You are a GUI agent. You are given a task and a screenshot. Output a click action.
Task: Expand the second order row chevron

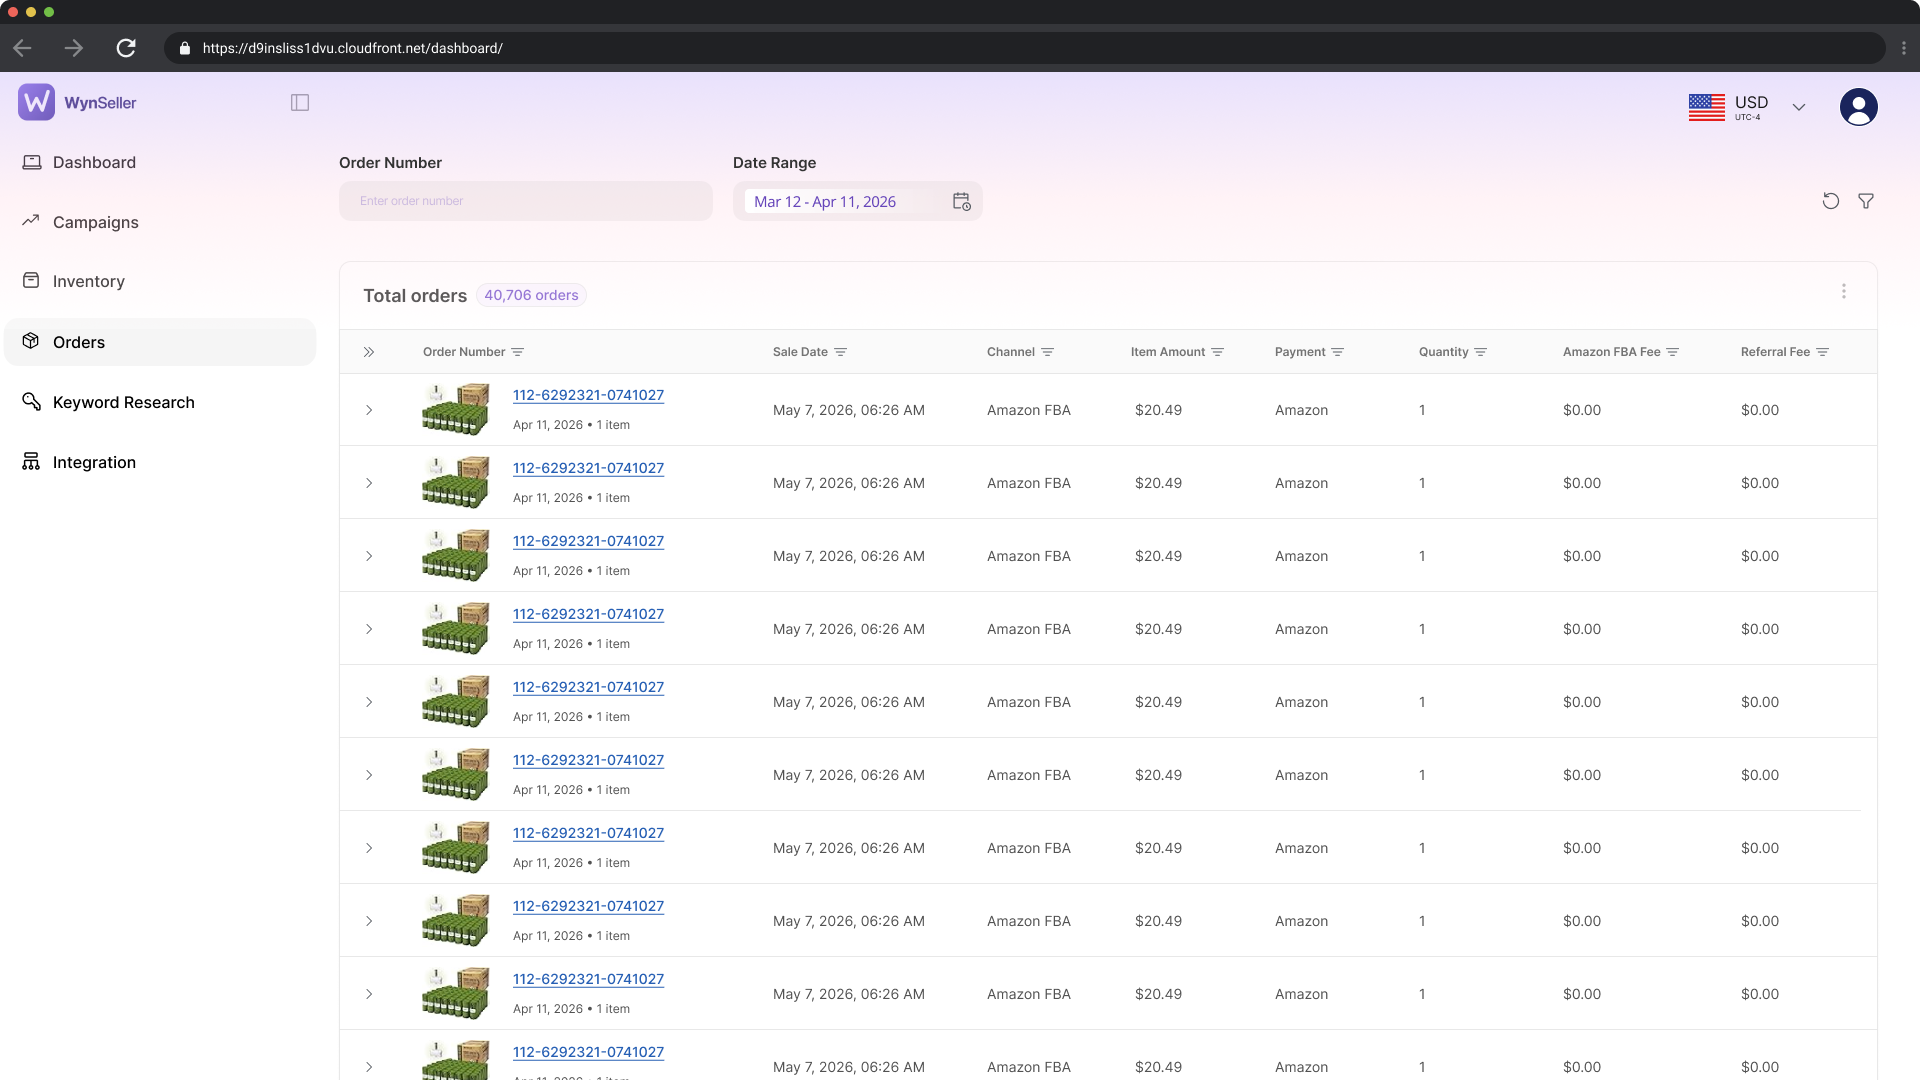point(369,483)
